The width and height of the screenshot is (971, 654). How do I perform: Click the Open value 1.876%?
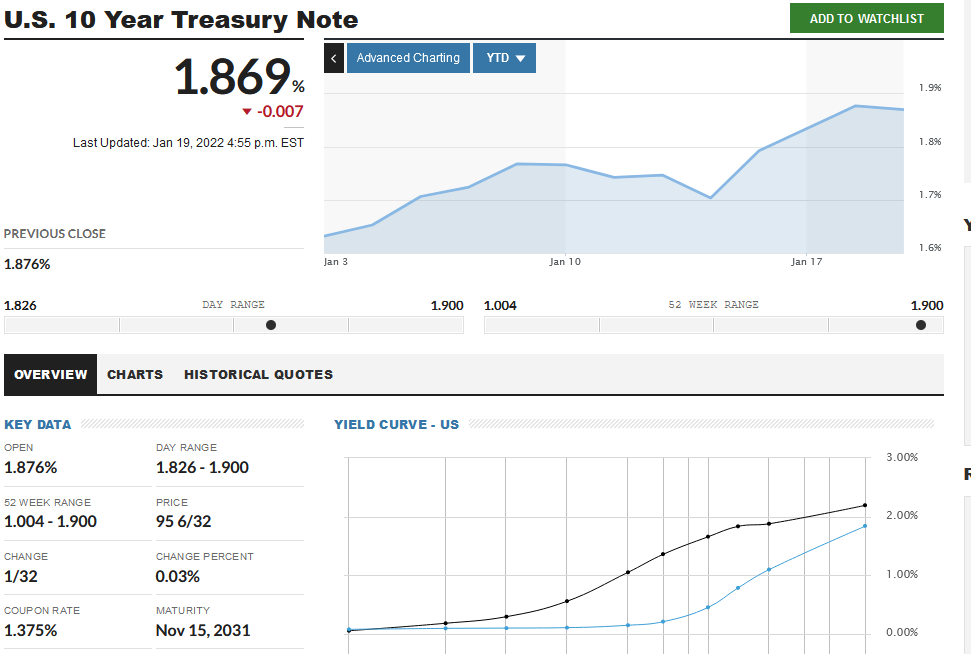tap(30, 468)
